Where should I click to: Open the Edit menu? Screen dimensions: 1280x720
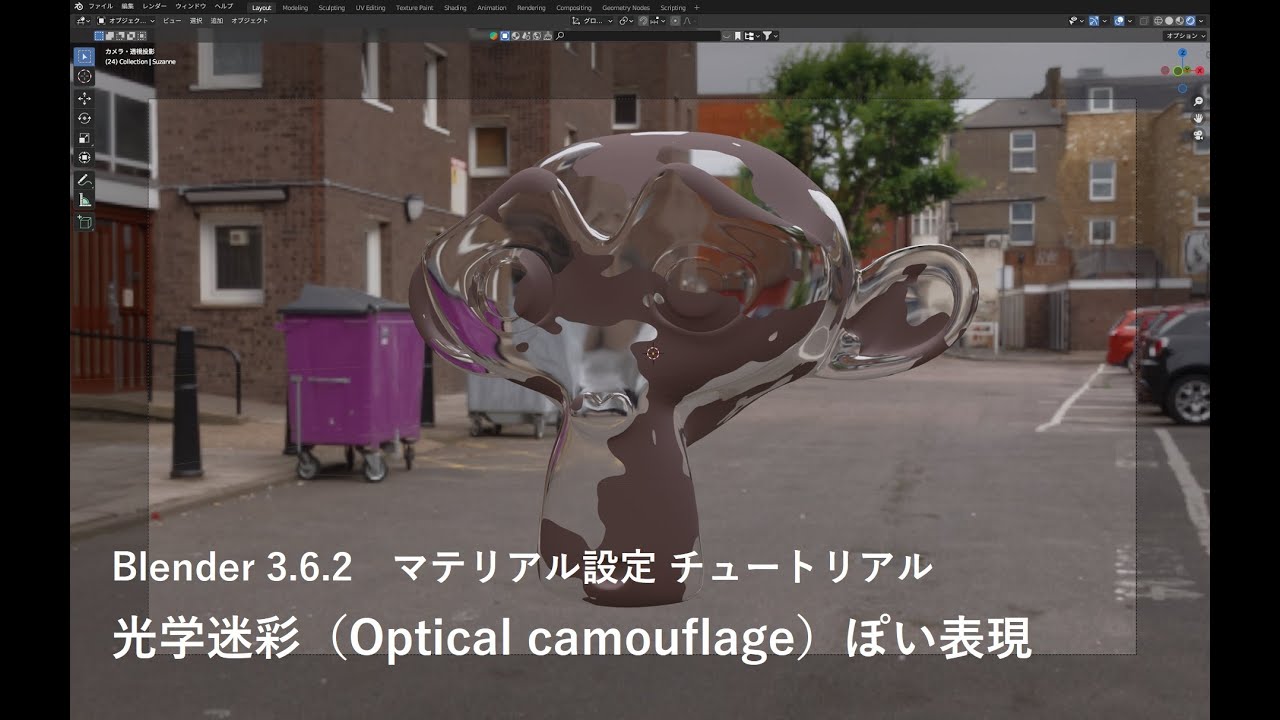(x=127, y=6)
